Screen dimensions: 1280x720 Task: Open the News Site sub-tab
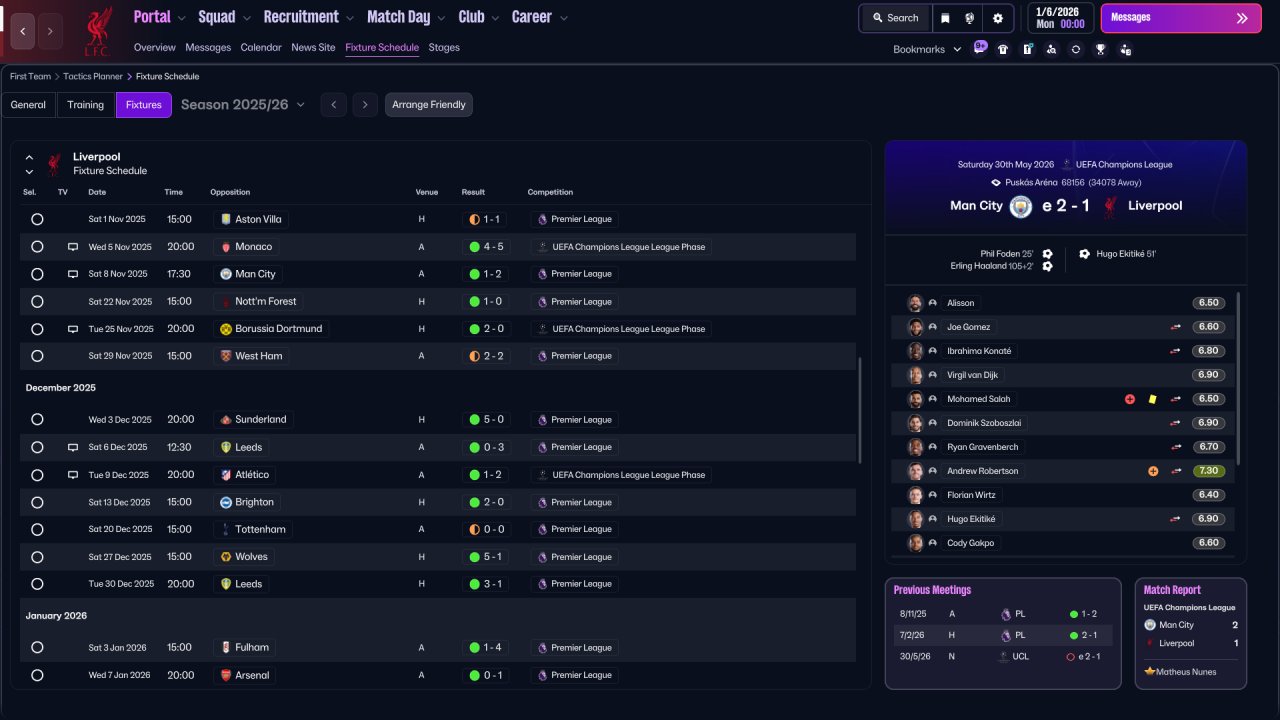pos(313,47)
